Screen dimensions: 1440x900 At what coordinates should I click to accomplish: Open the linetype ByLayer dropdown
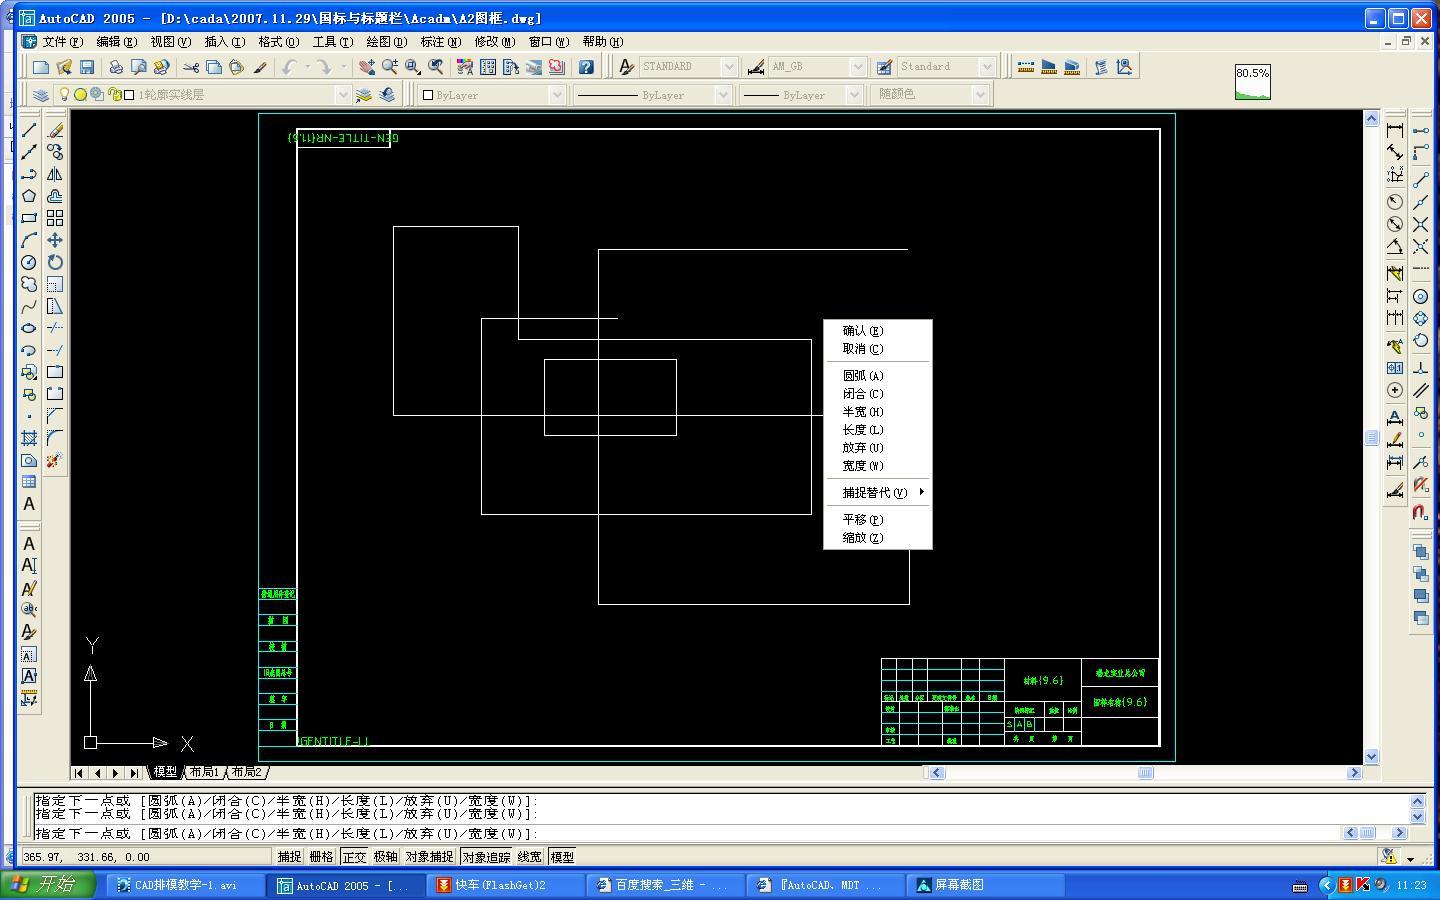pos(722,95)
